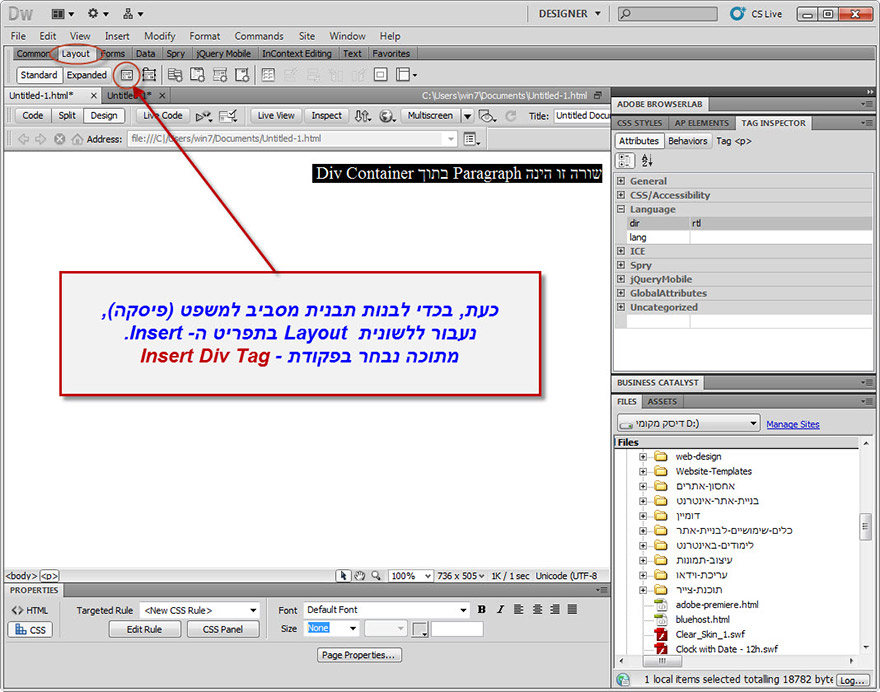The width and height of the screenshot is (880, 692).
Task: Switch to Split view
Action: (x=67, y=116)
